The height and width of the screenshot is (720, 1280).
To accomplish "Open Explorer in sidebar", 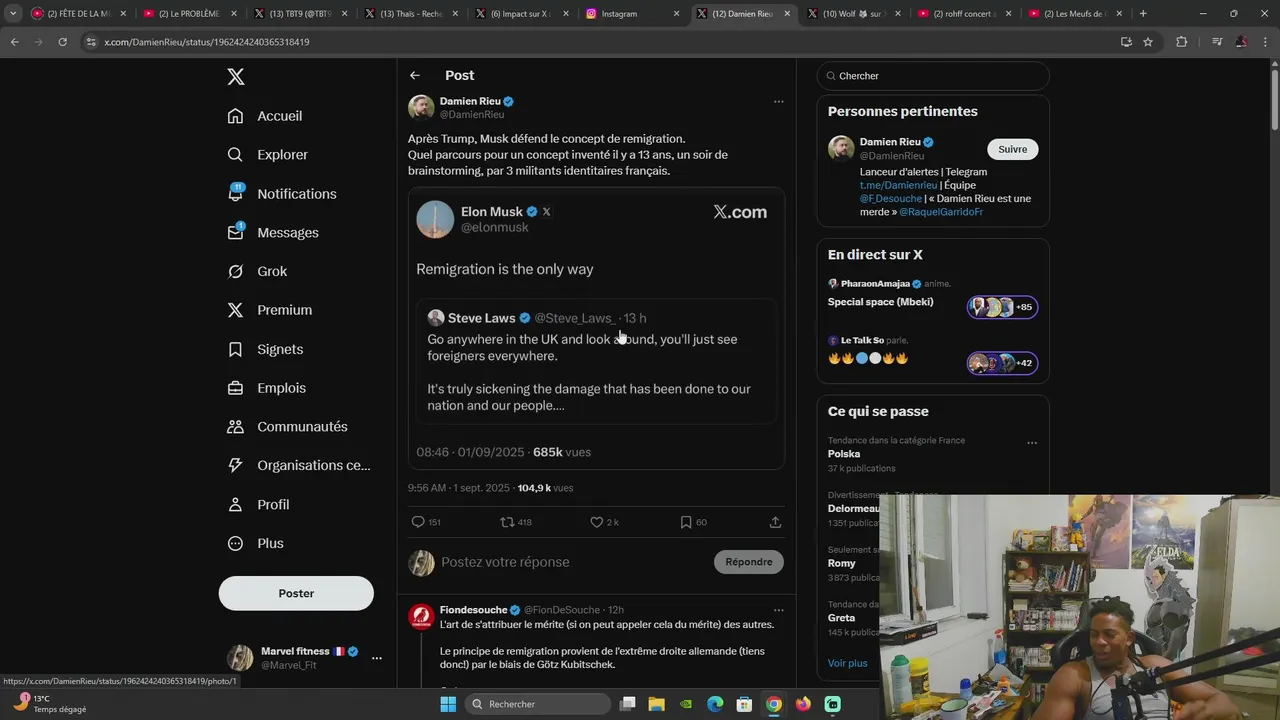I will tap(268, 155).
